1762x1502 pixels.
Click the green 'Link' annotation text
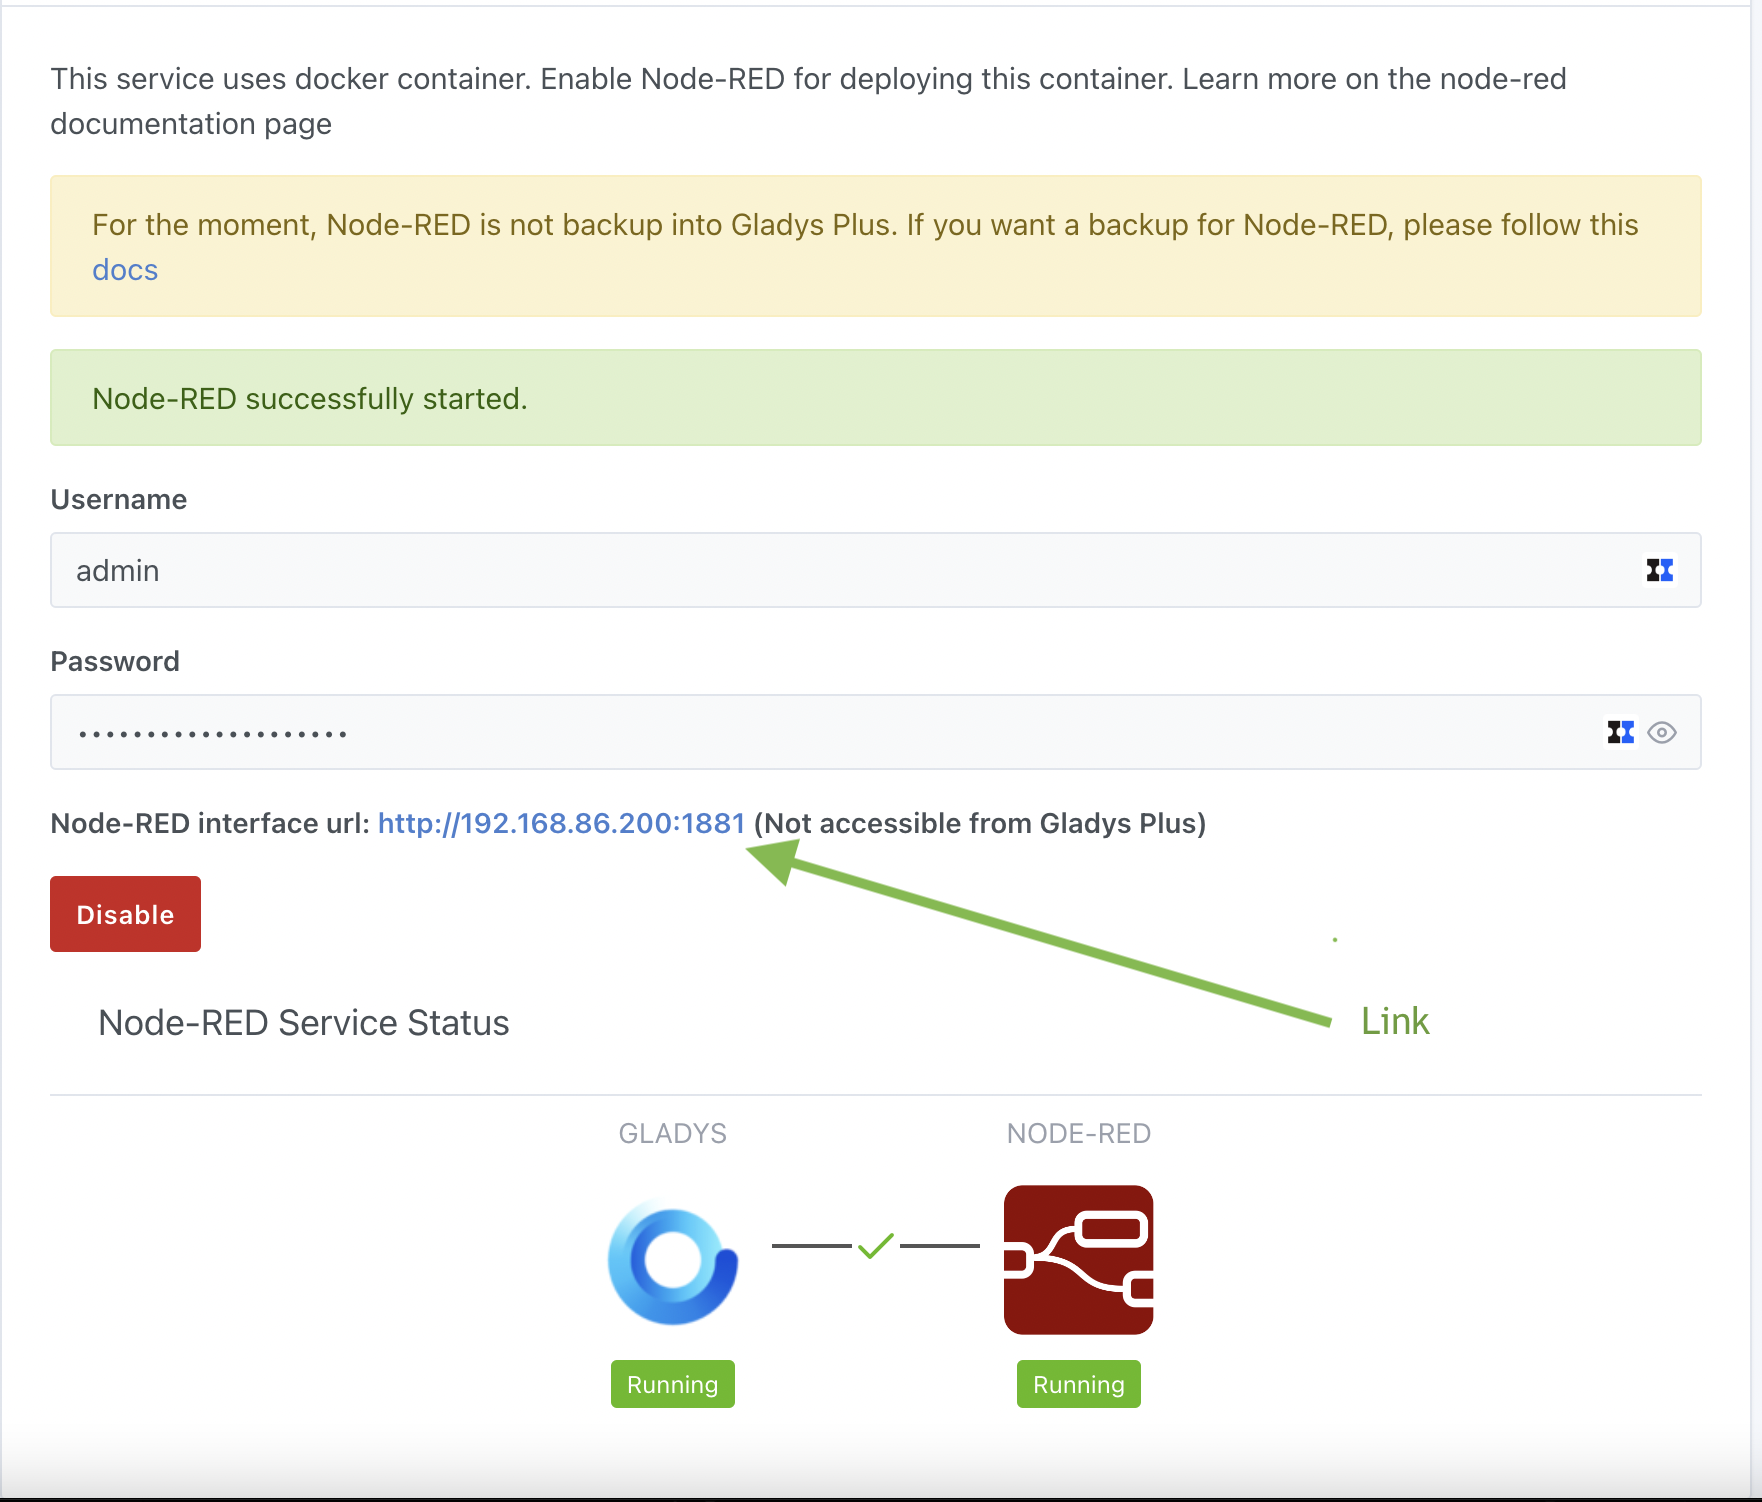1395,1021
